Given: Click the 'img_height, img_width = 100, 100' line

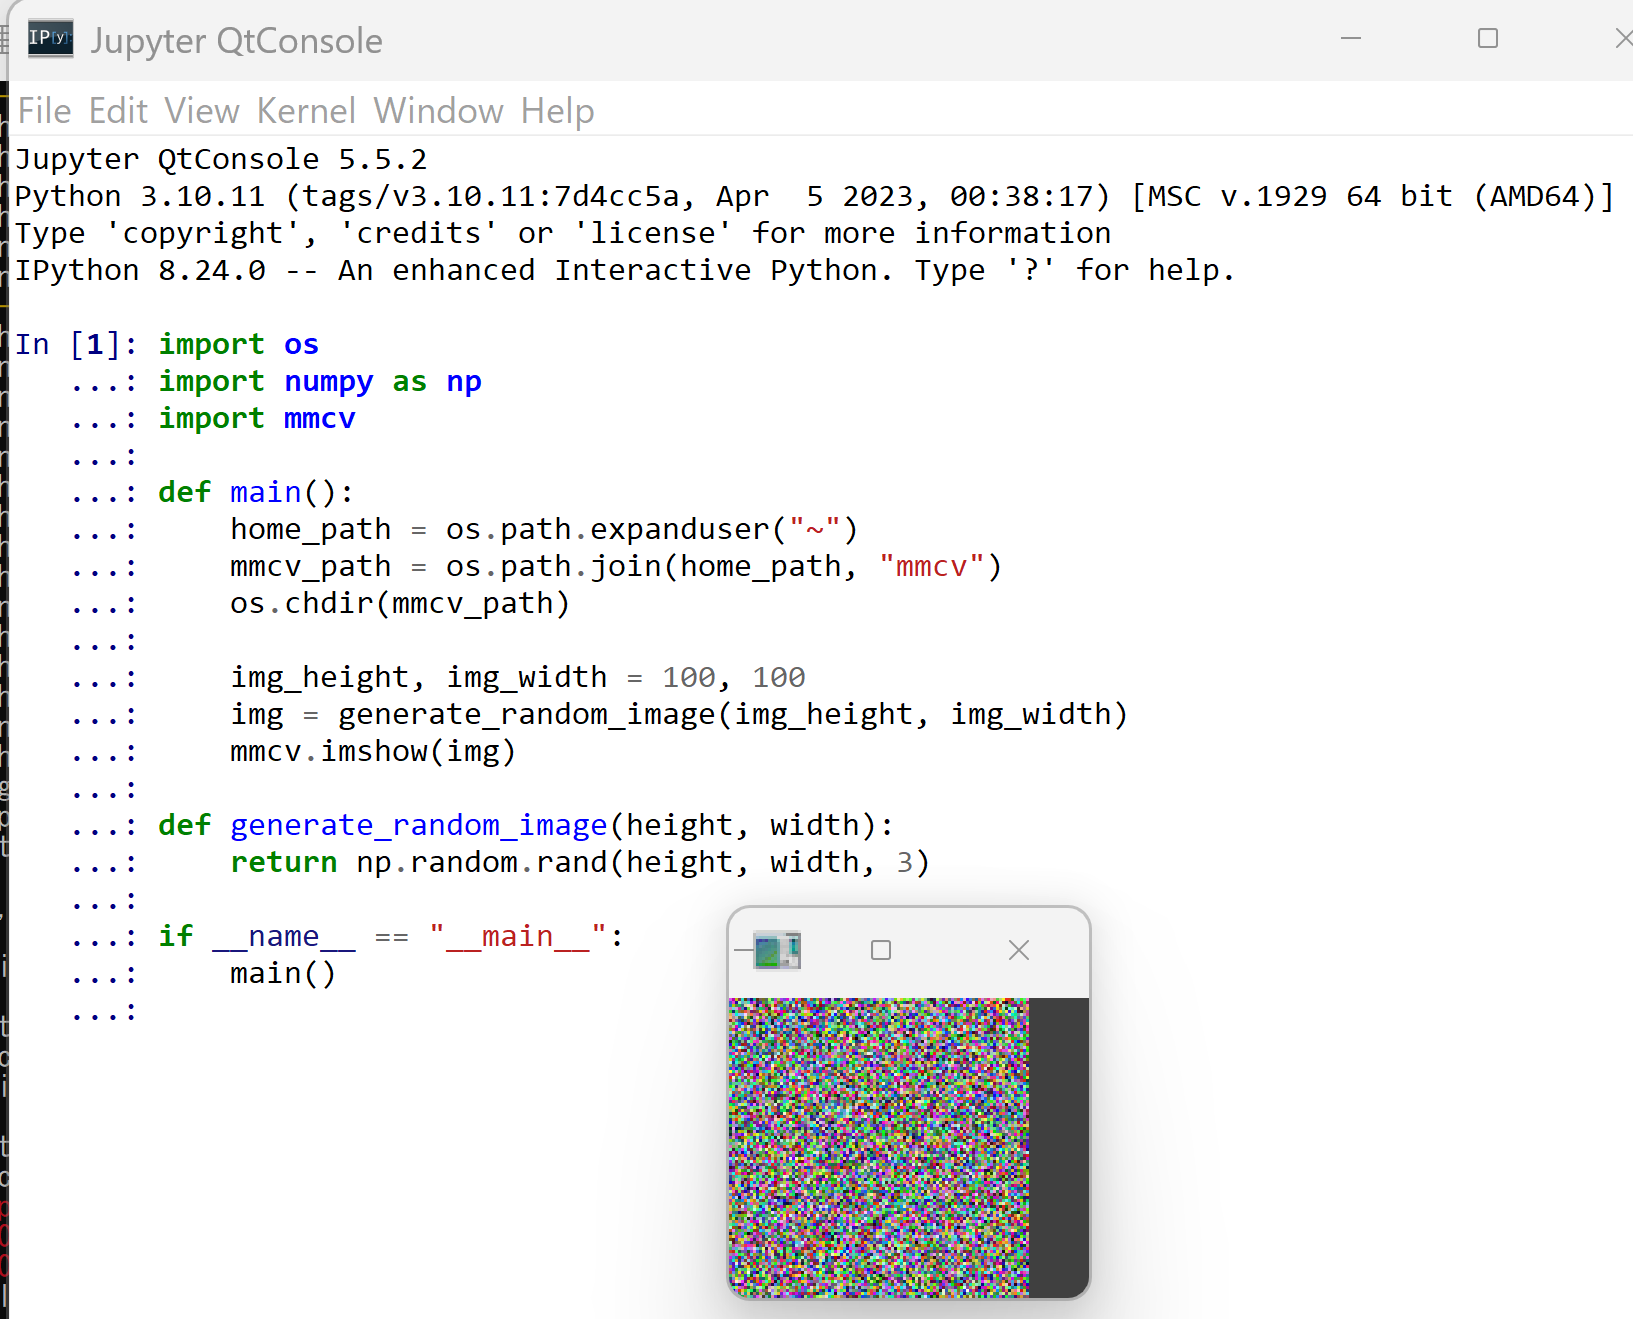Looking at the screenshot, I should click(x=518, y=678).
